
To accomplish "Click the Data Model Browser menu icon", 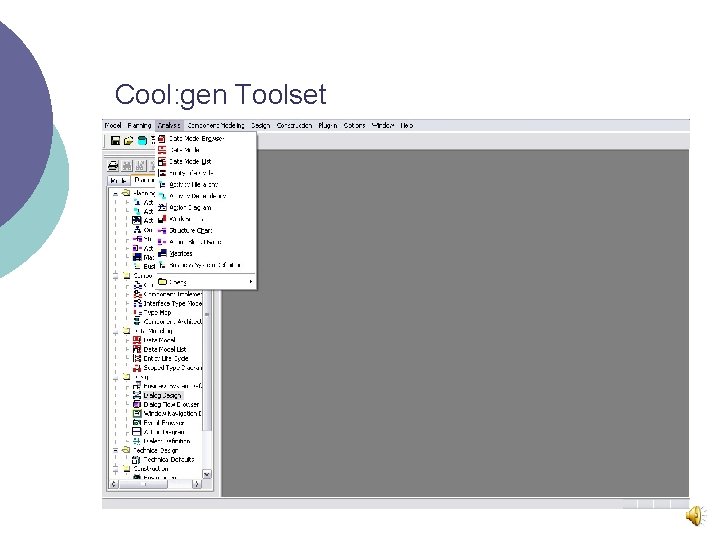I will (162, 138).
